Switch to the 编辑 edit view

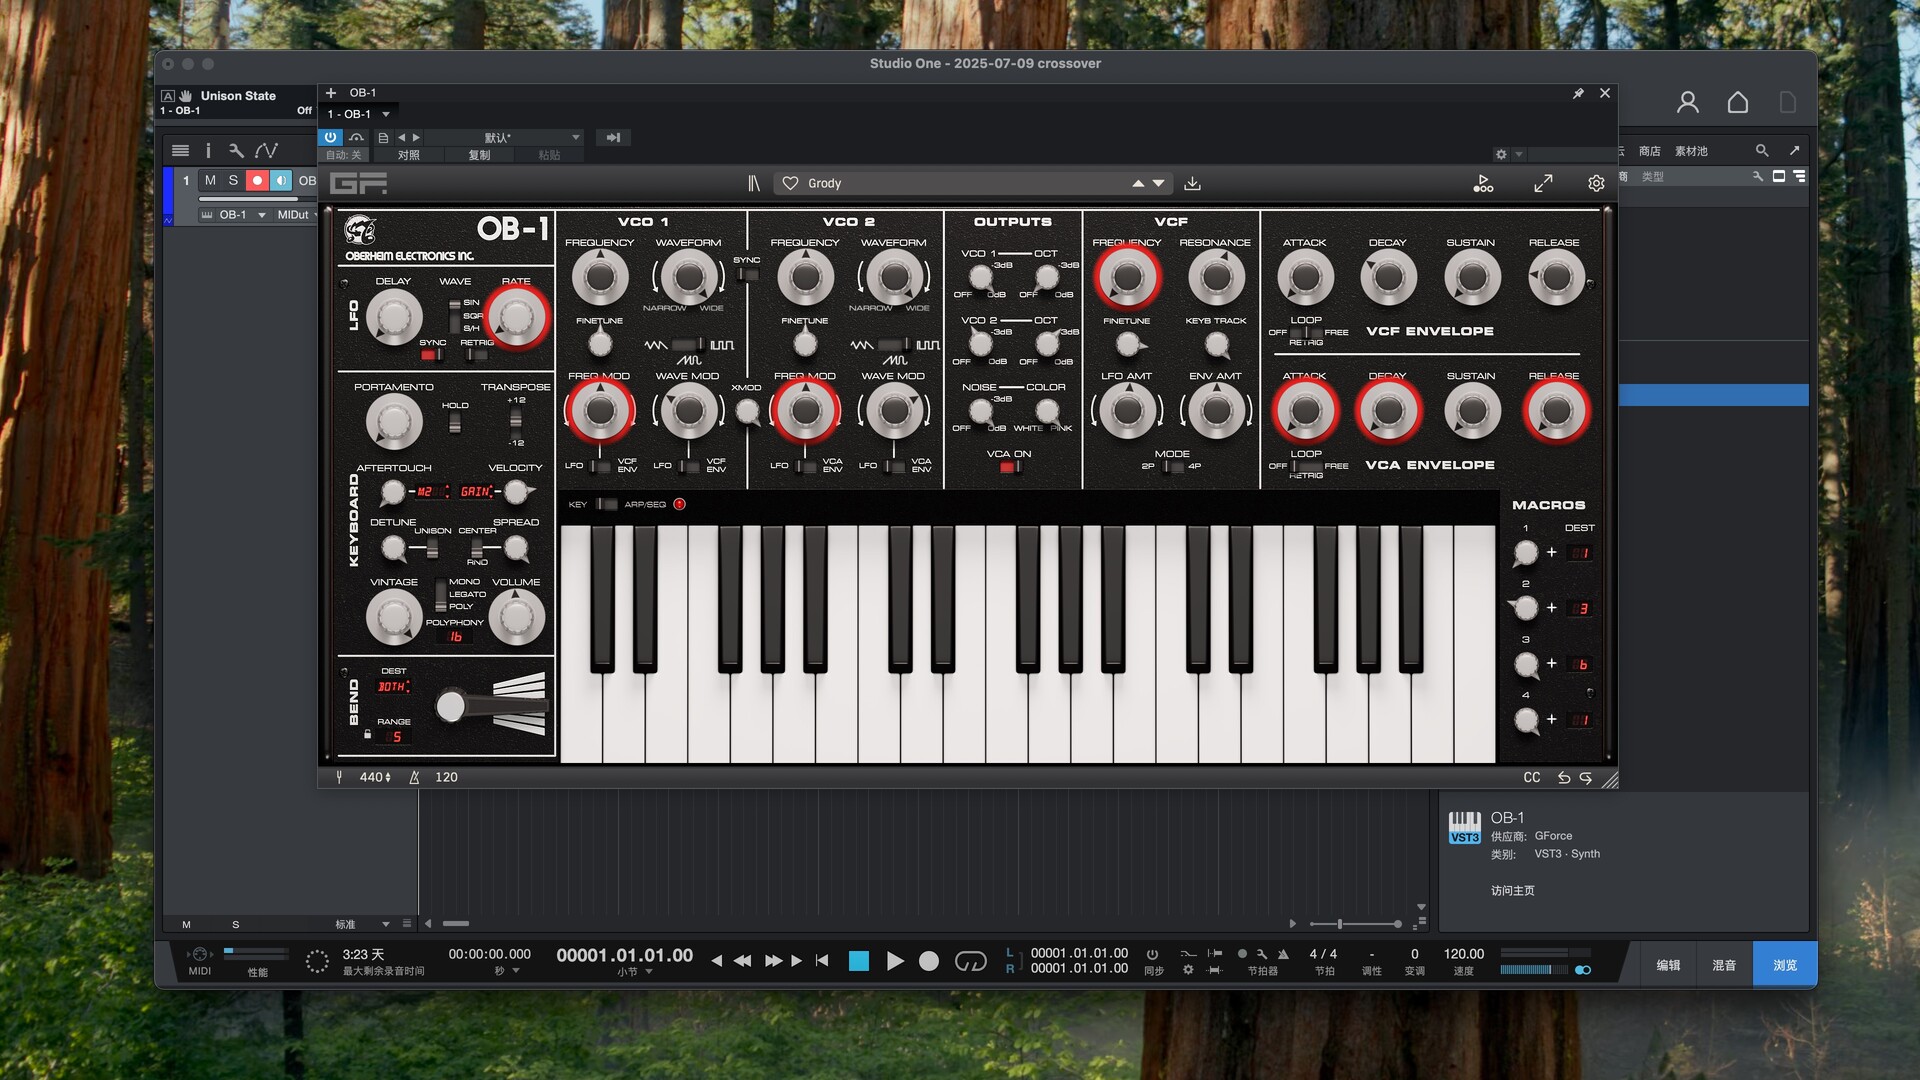click(x=1668, y=965)
